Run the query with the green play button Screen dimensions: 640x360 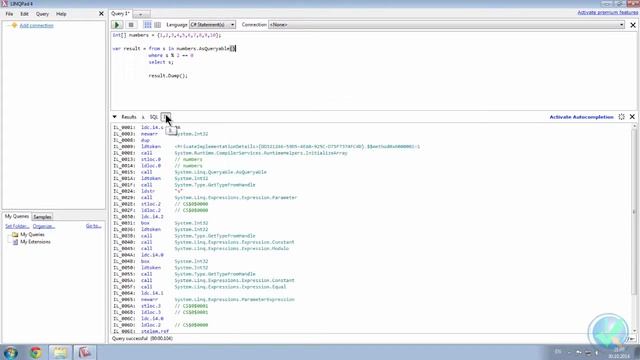tap(117, 25)
